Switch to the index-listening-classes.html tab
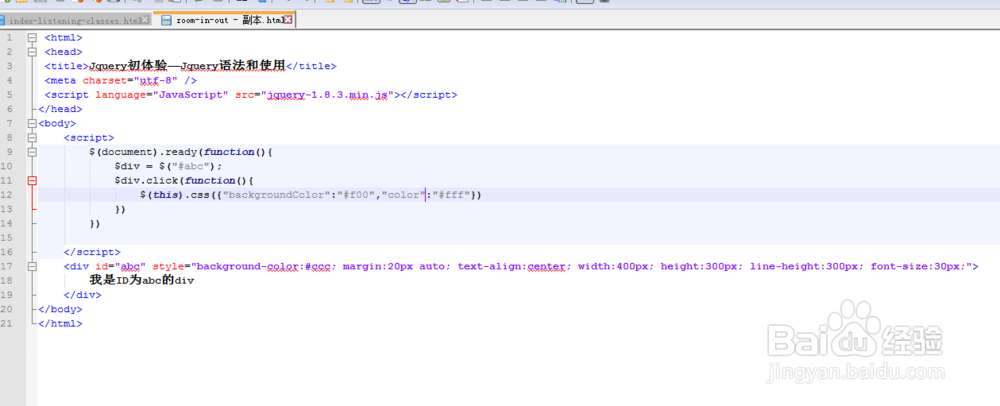The width and height of the screenshot is (1000, 406). (75, 20)
